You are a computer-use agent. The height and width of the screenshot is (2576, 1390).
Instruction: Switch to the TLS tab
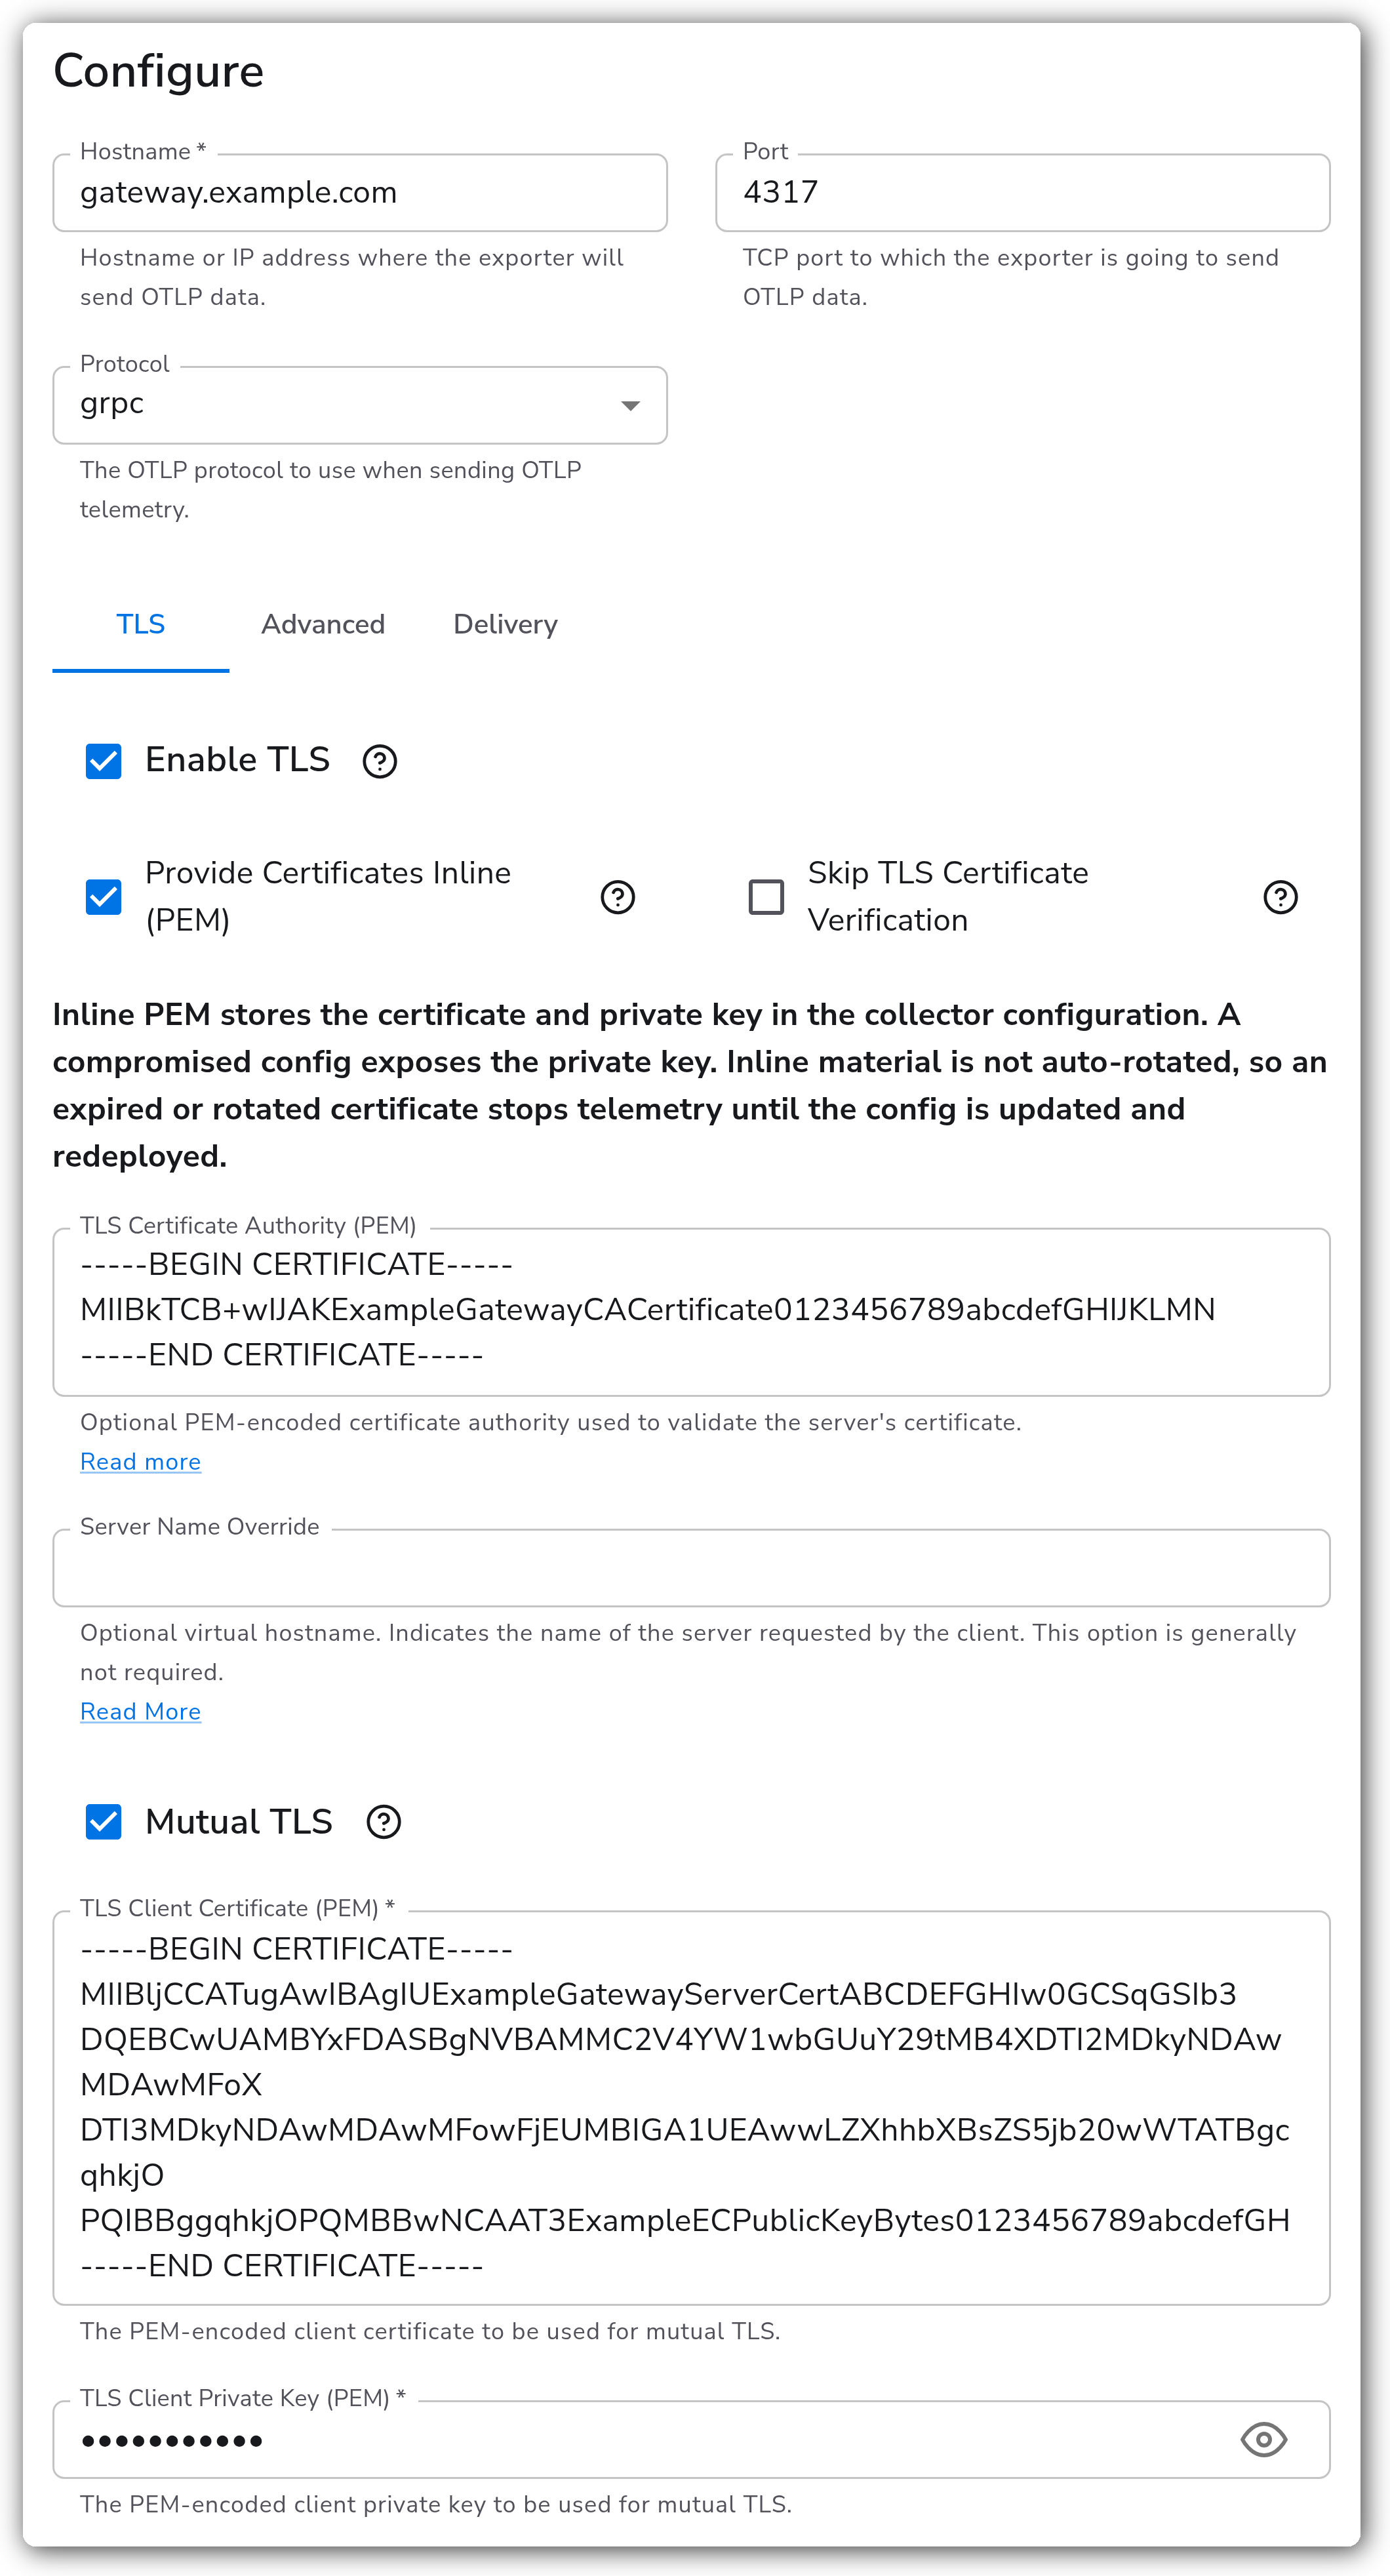coord(140,625)
